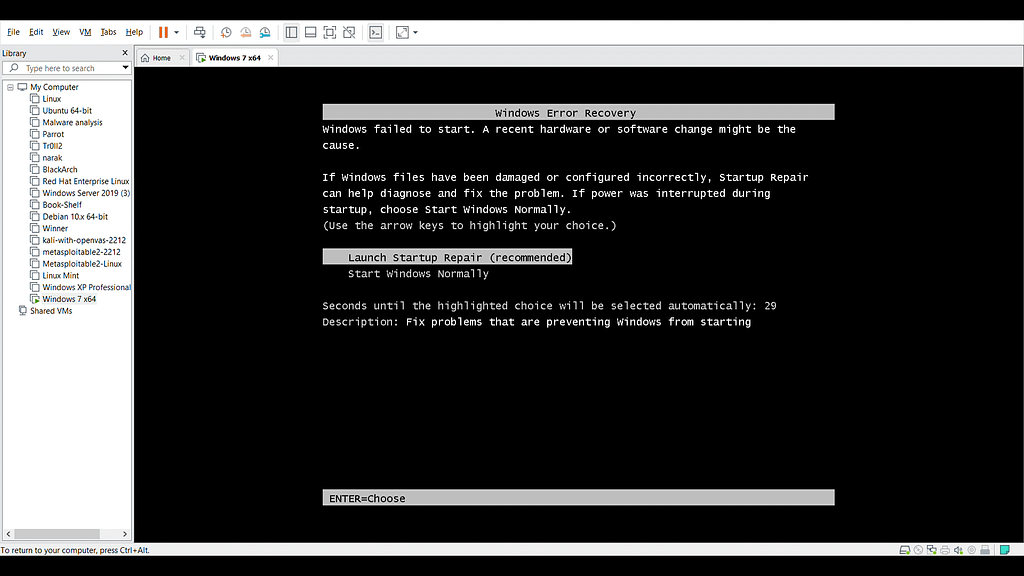Viewport: 1024px width, 576px height.
Task: Select the Windows XP Professional VM
Action: pyautogui.click(x=86, y=287)
